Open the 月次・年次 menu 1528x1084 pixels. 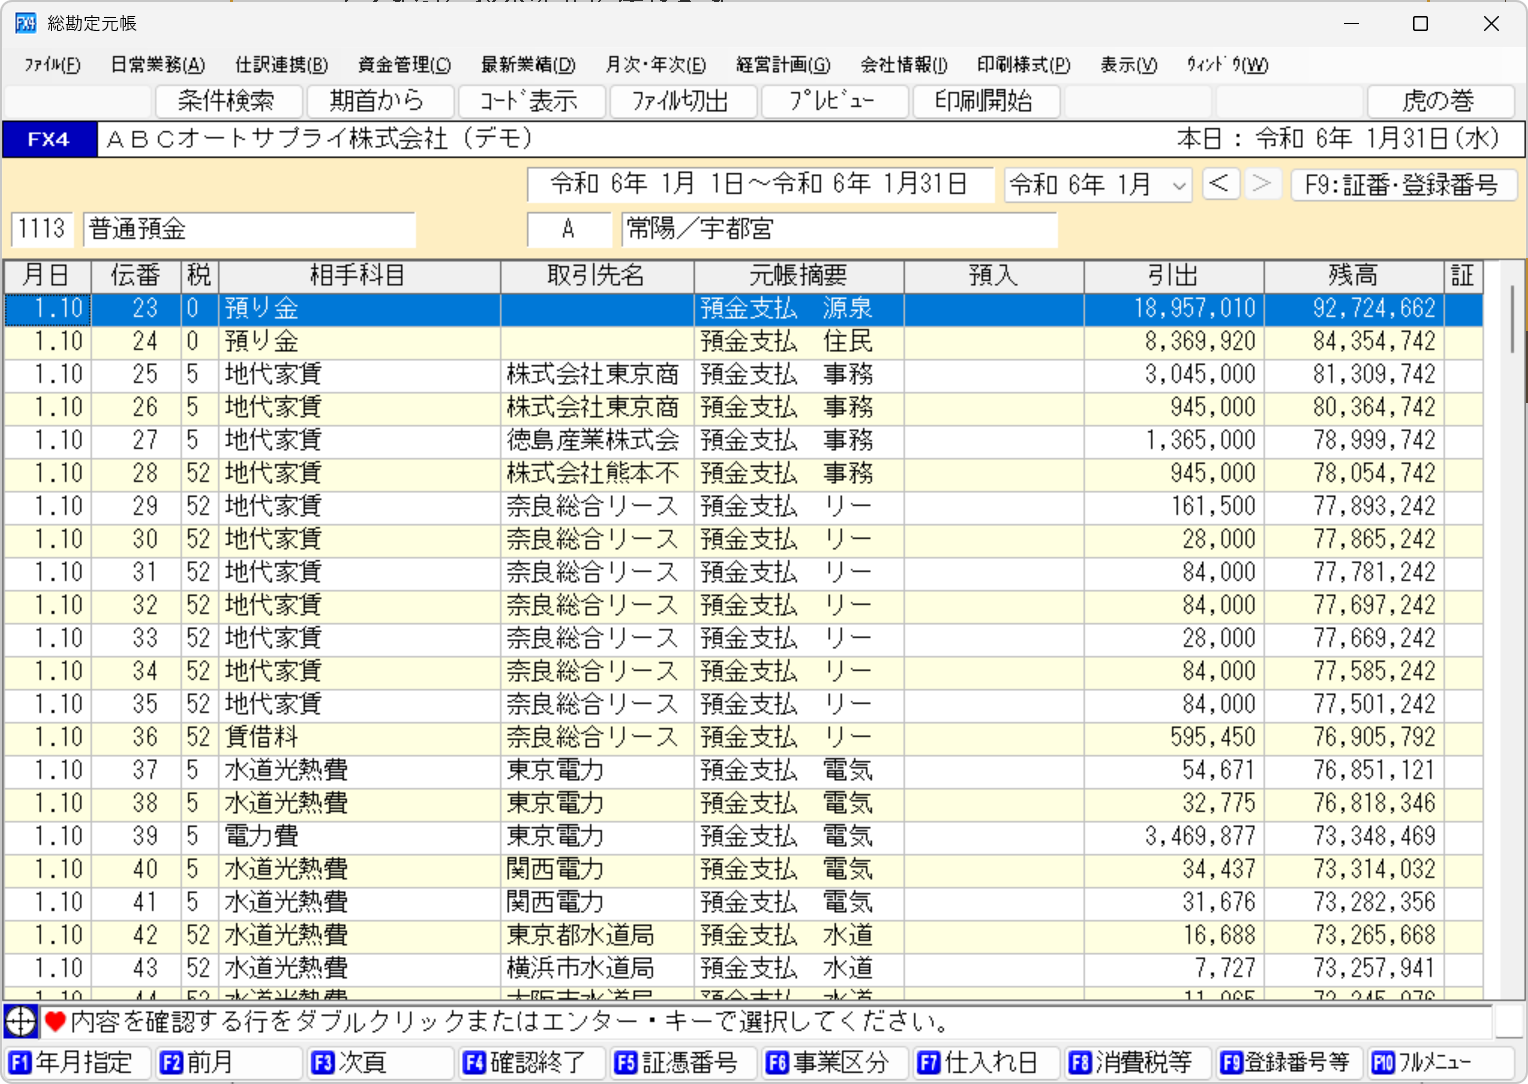click(x=655, y=65)
